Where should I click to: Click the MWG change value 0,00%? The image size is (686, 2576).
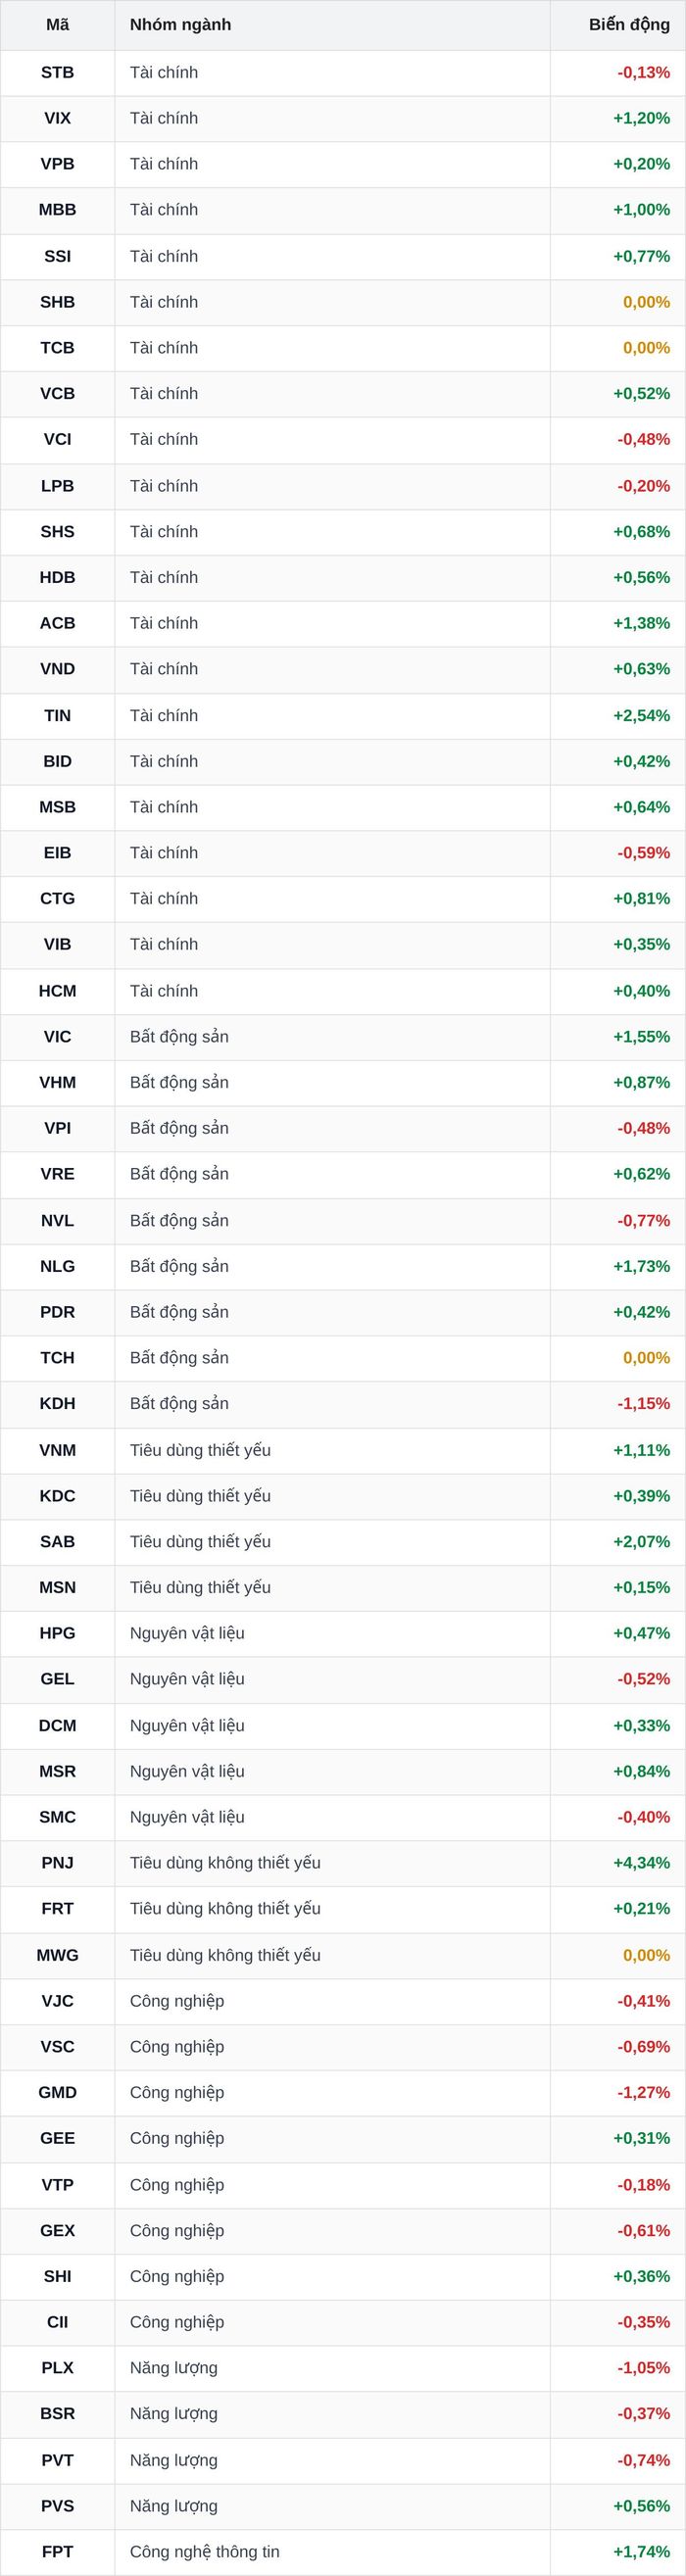(x=646, y=1956)
